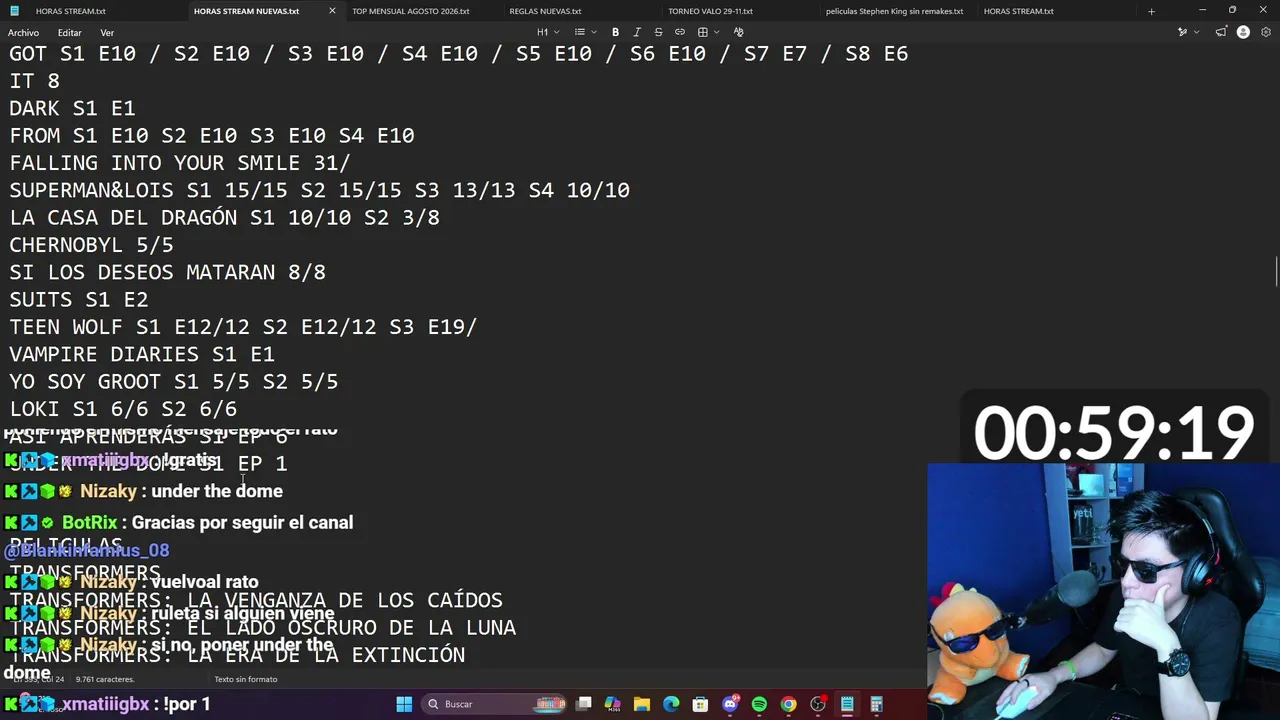Add a new Notepad tab

point(1151,11)
